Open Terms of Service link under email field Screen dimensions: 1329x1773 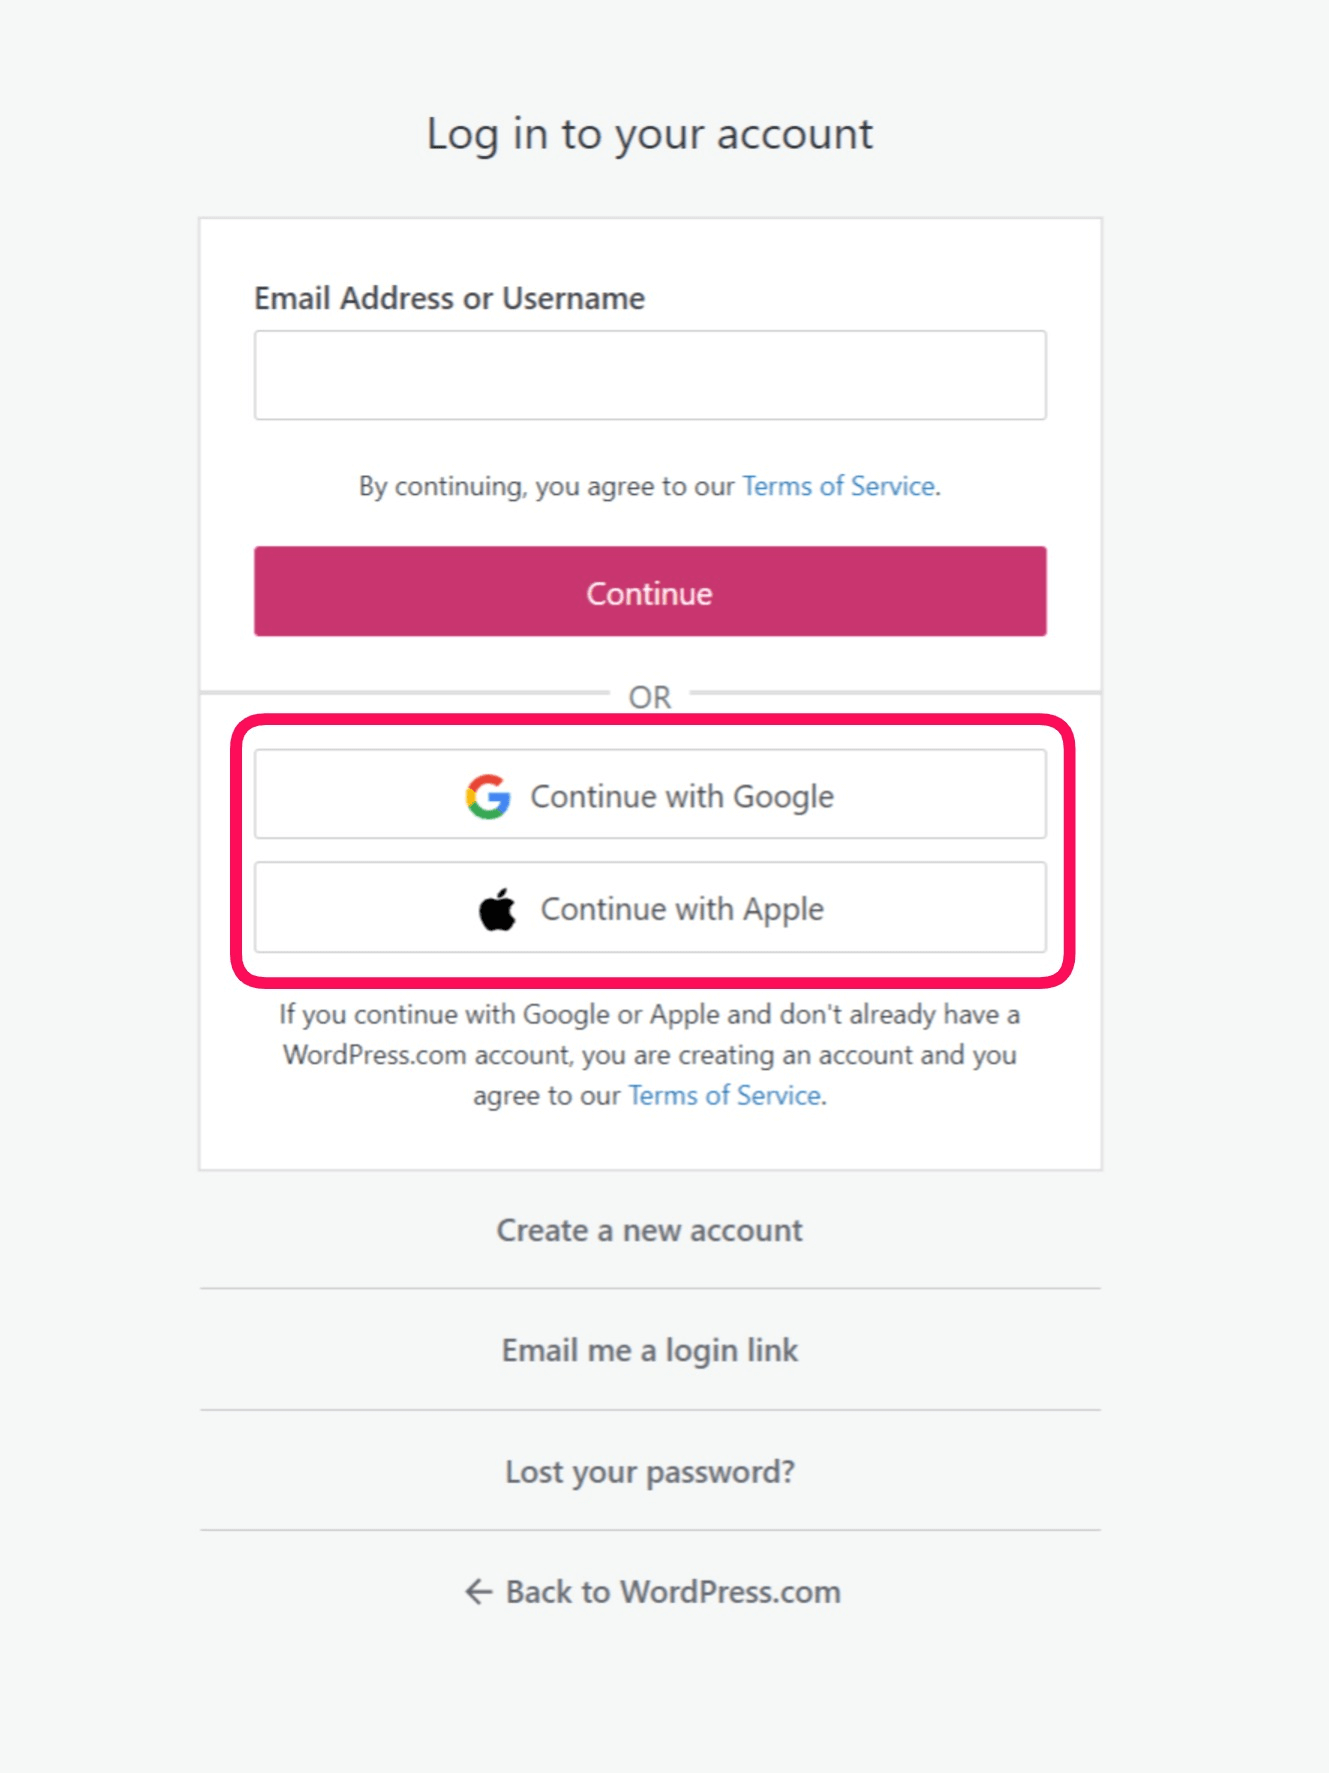pyautogui.click(x=838, y=486)
